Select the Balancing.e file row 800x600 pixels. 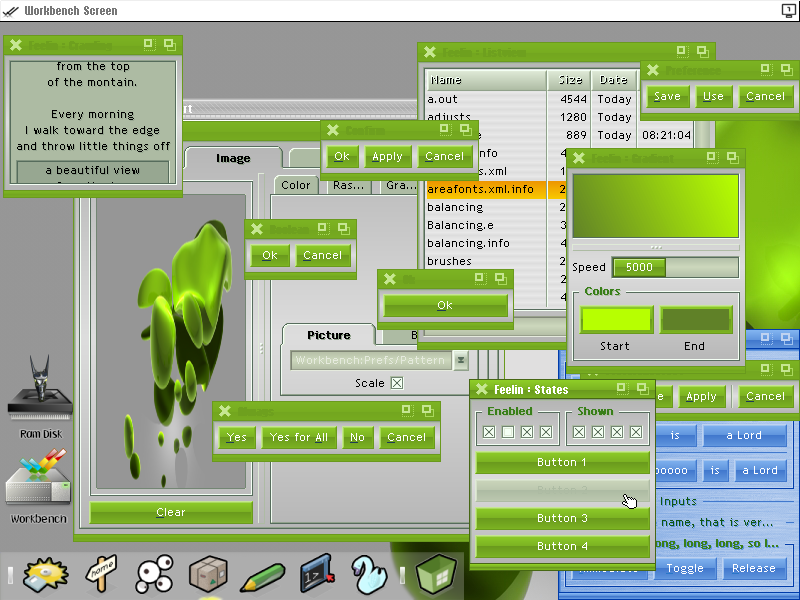[496, 225]
